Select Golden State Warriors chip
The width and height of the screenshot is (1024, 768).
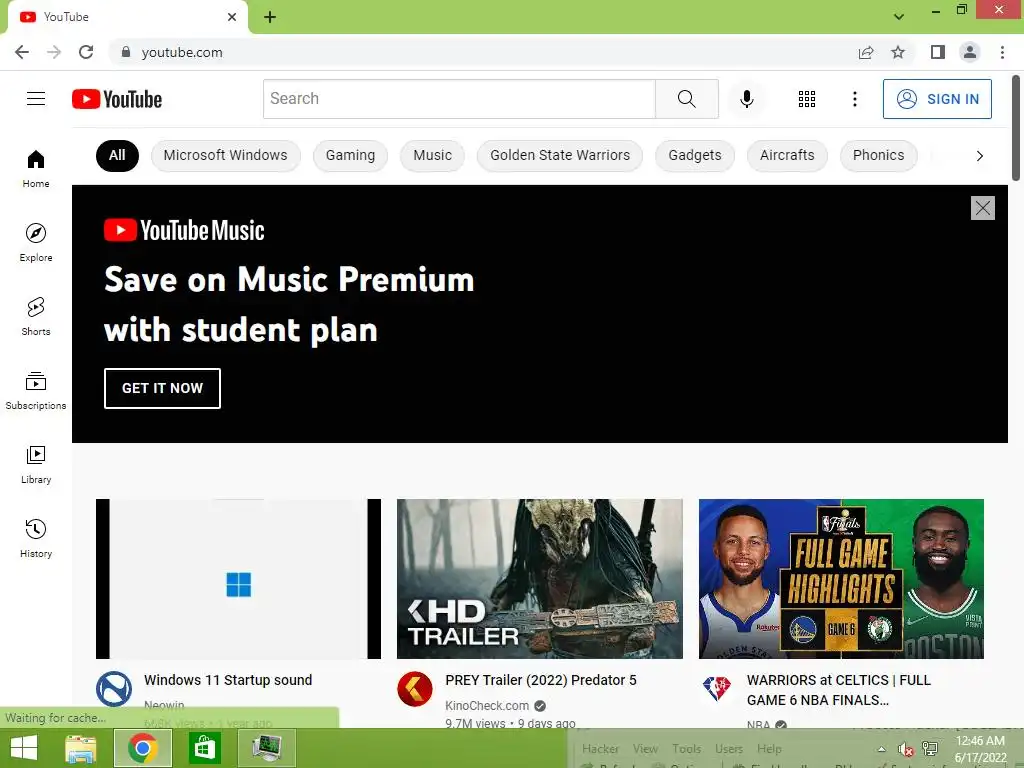pos(560,155)
